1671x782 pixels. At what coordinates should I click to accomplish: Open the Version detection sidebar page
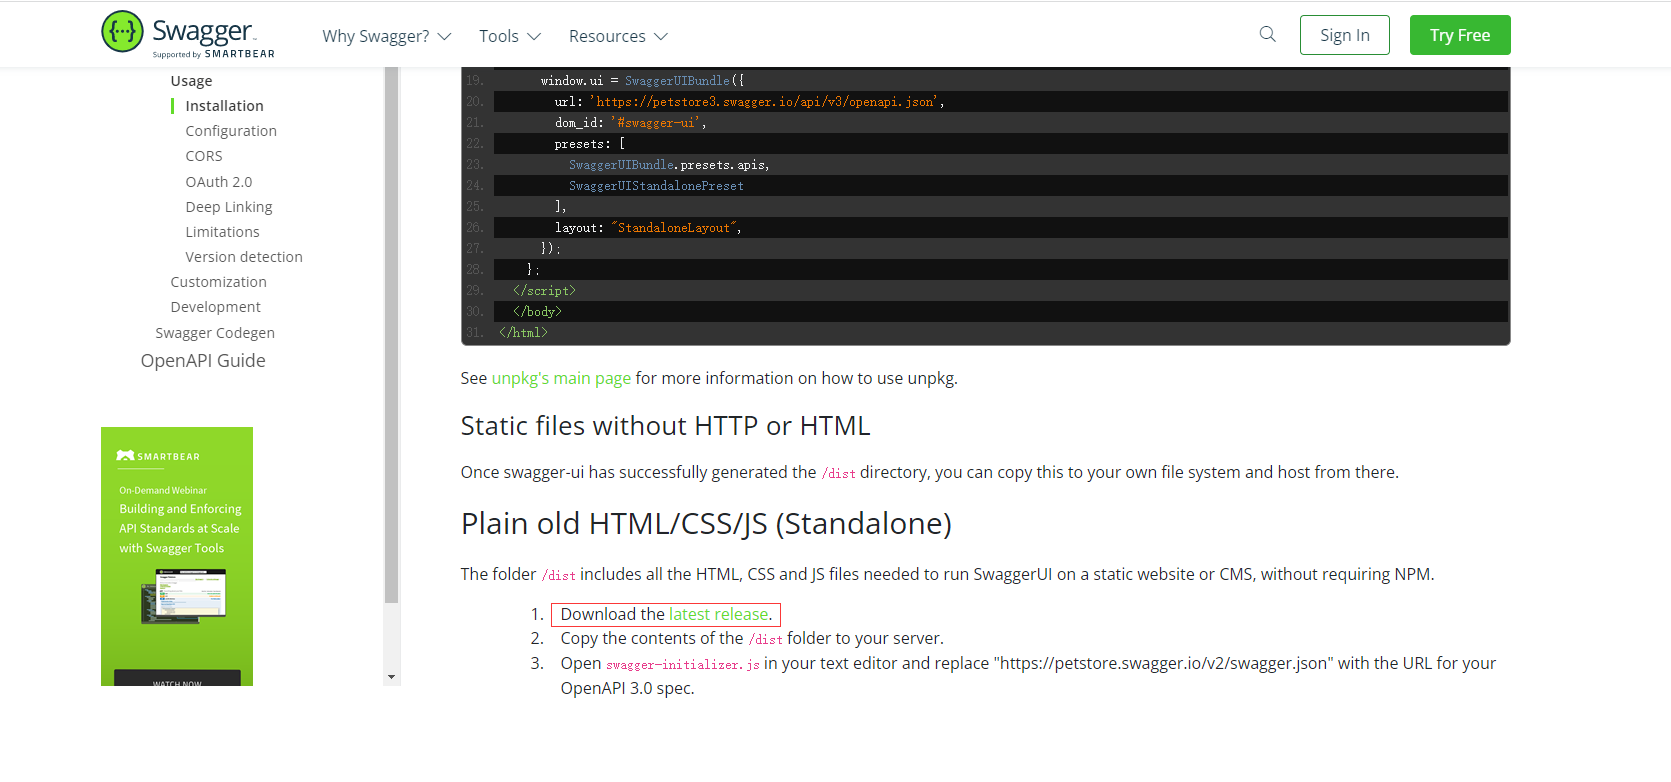pyautogui.click(x=244, y=257)
